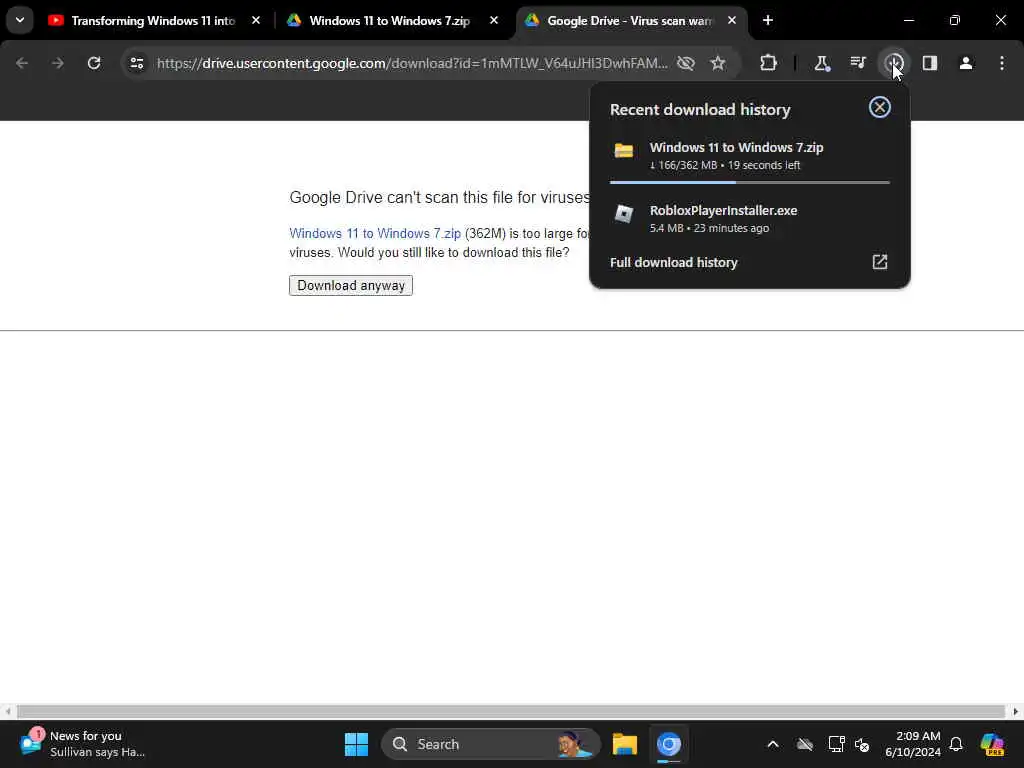The height and width of the screenshot is (768, 1024).
Task: Select the Windows 11 to Windows 7.zip download entry
Action: click(x=750, y=155)
